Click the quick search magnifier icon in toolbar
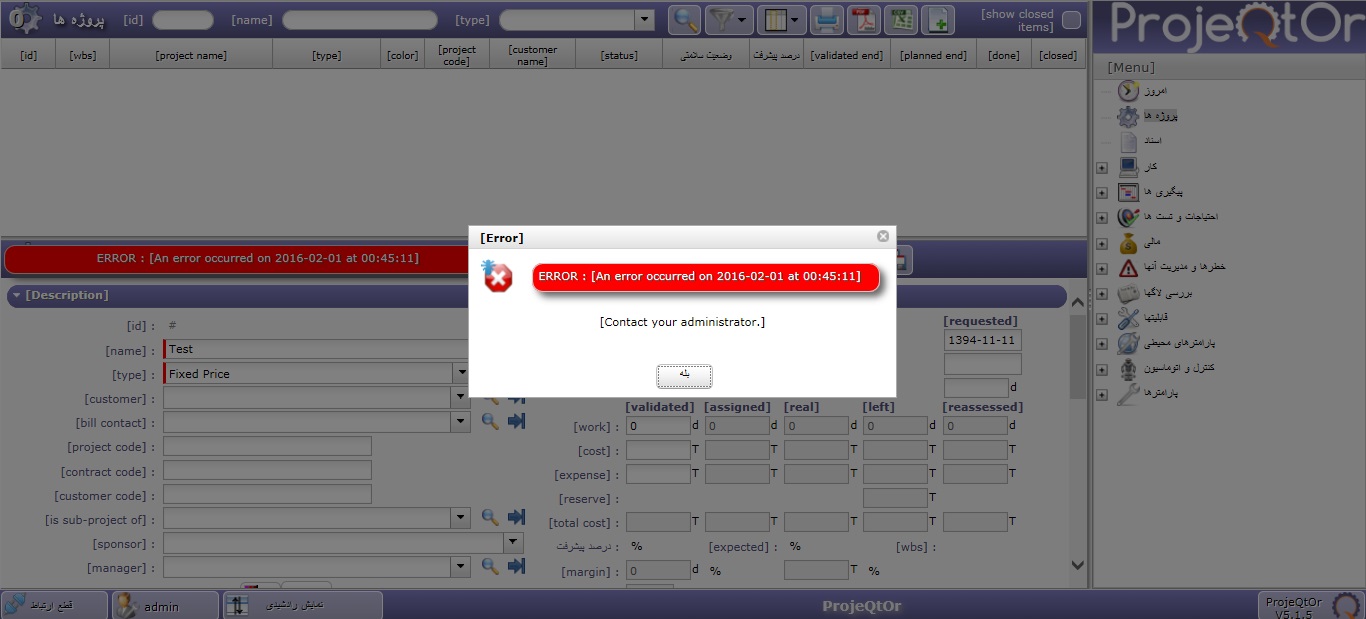Viewport: 1366px width, 619px height. click(x=685, y=20)
